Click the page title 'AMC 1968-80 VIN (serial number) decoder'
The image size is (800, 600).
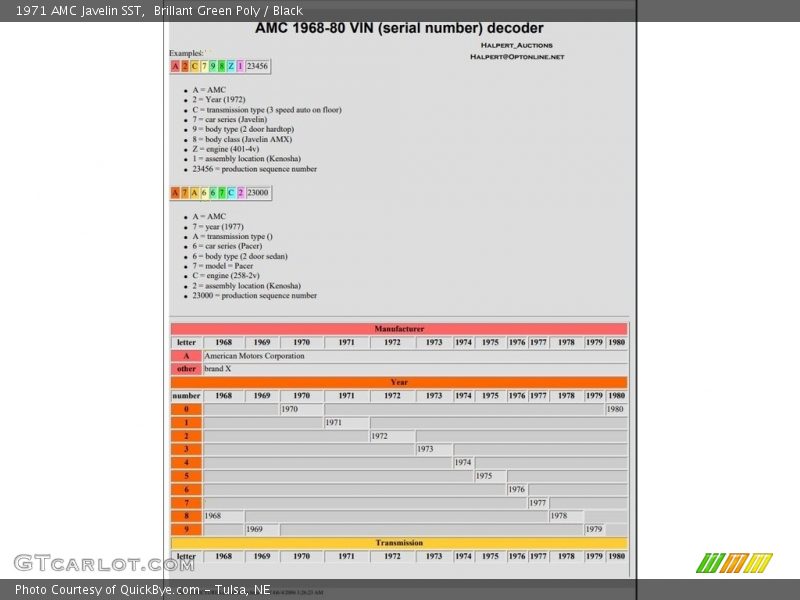(399, 28)
